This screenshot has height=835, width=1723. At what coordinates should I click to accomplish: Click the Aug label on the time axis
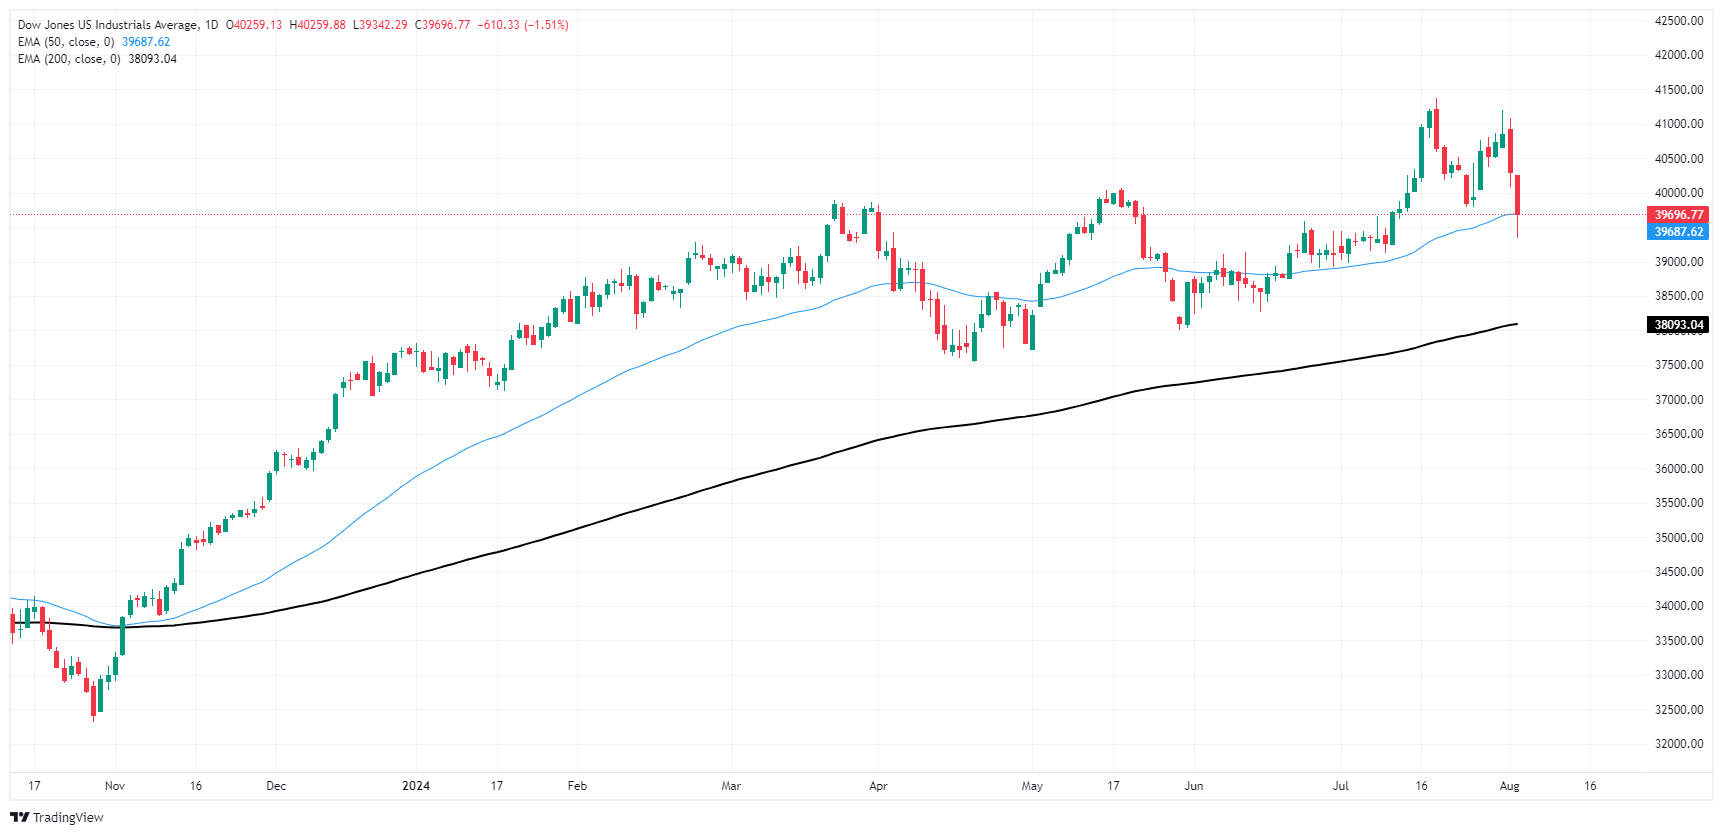[x=1510, y=786]
